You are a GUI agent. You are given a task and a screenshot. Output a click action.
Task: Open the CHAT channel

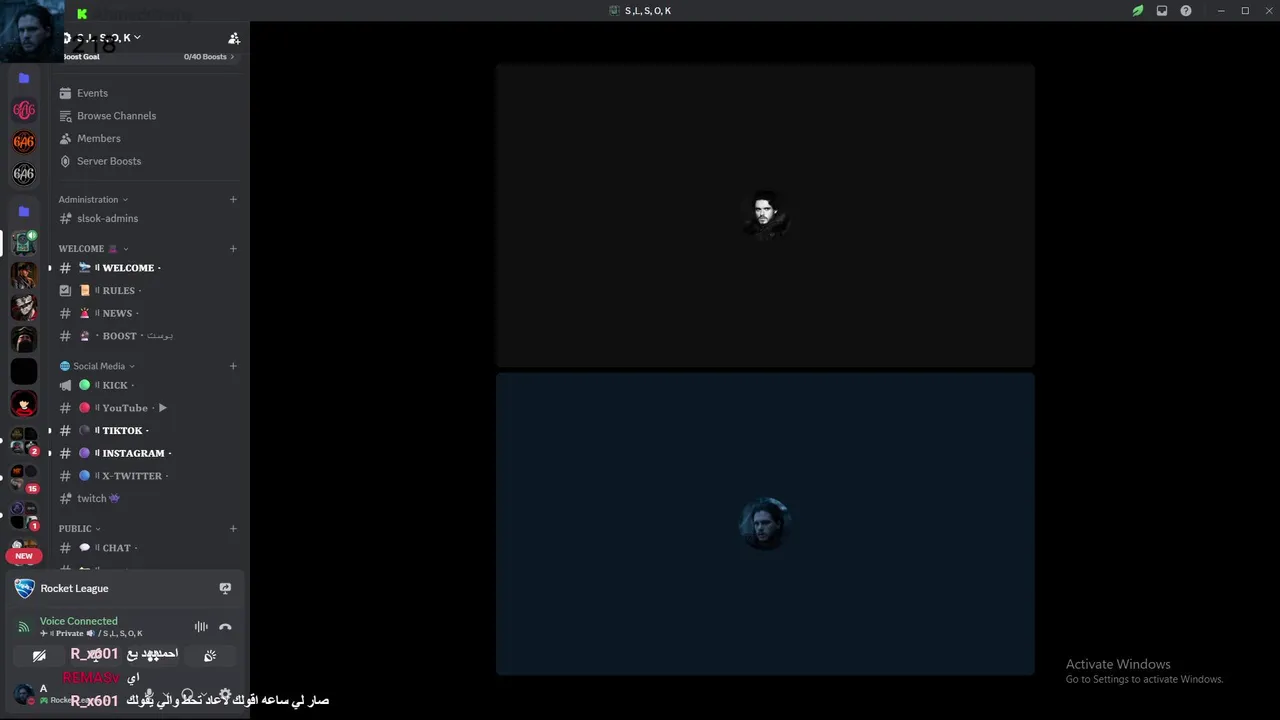coord(148,548)
